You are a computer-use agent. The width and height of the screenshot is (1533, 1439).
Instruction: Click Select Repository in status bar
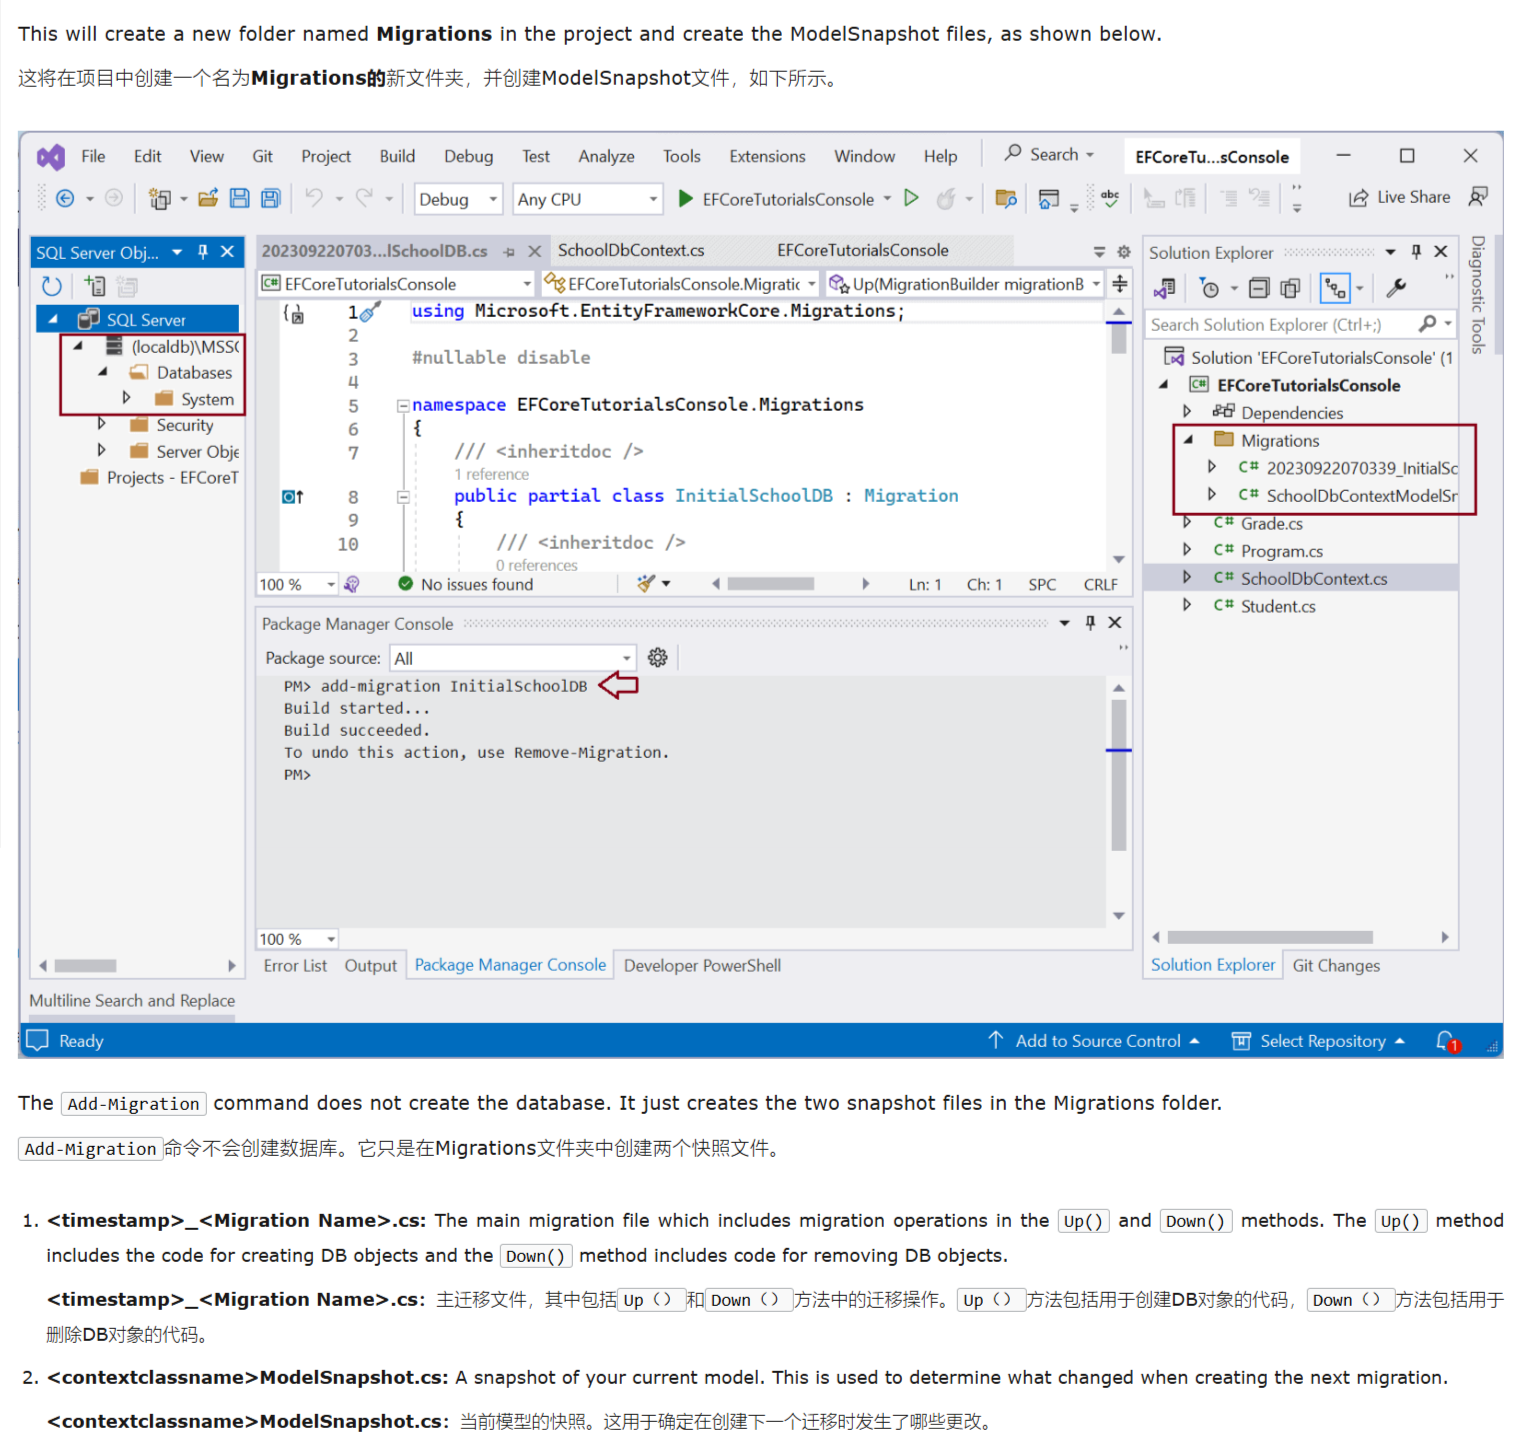point(1318,1041)
